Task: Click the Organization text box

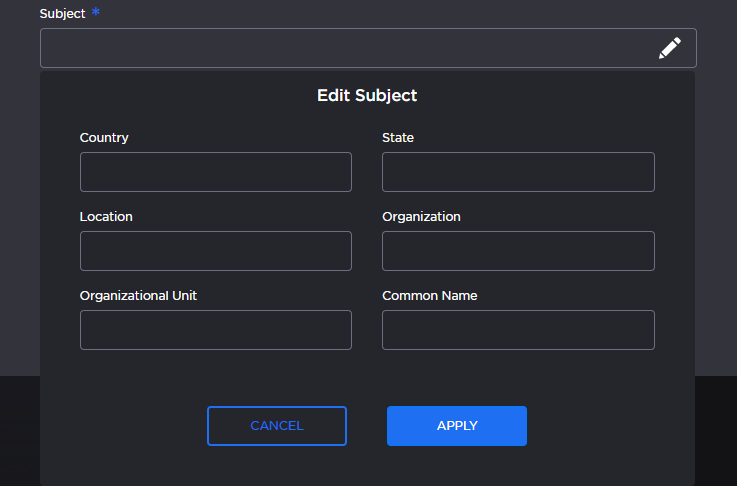Action: point(518,251)
